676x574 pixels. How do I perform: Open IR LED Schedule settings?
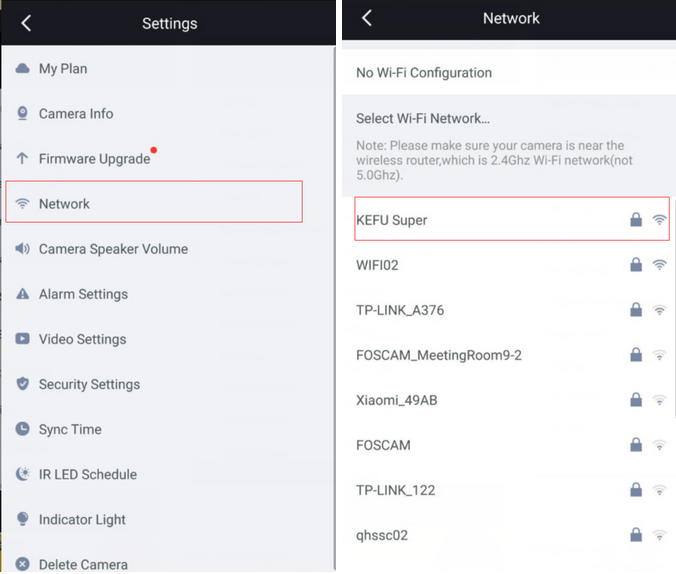88,474
